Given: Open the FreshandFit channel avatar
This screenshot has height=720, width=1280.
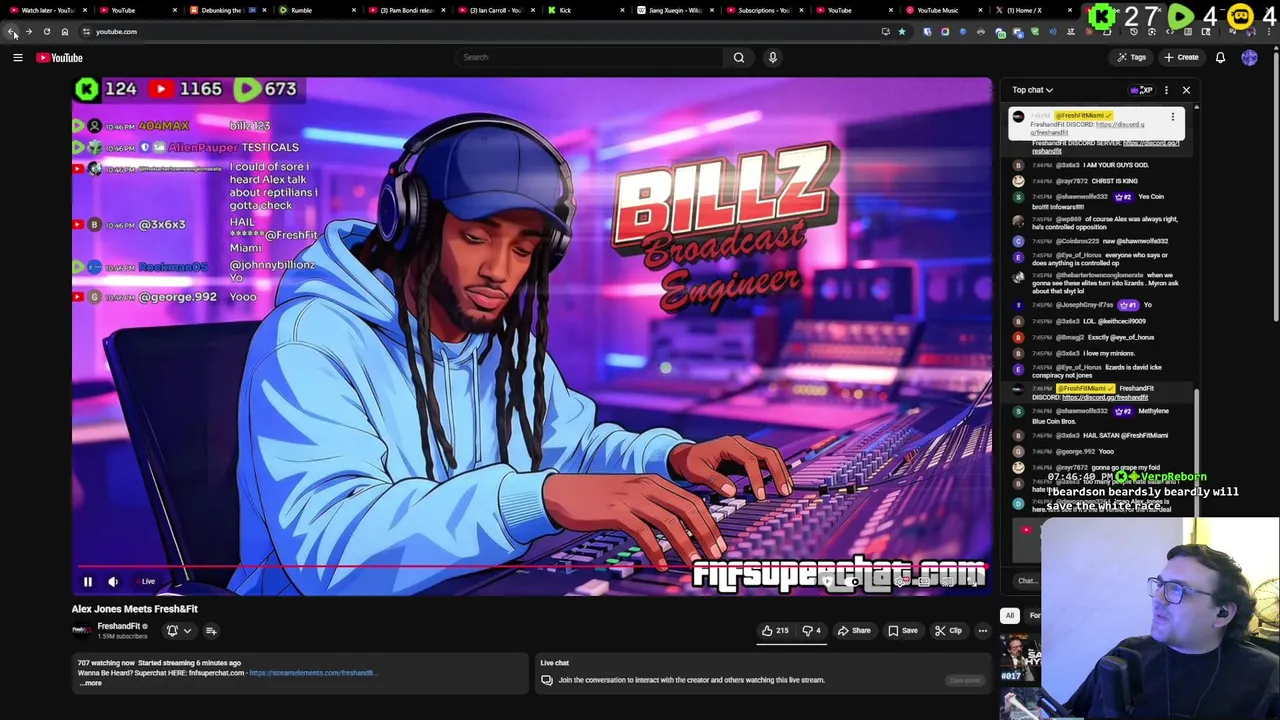Looking at the screenshot, I should click(x=82, y=630).
